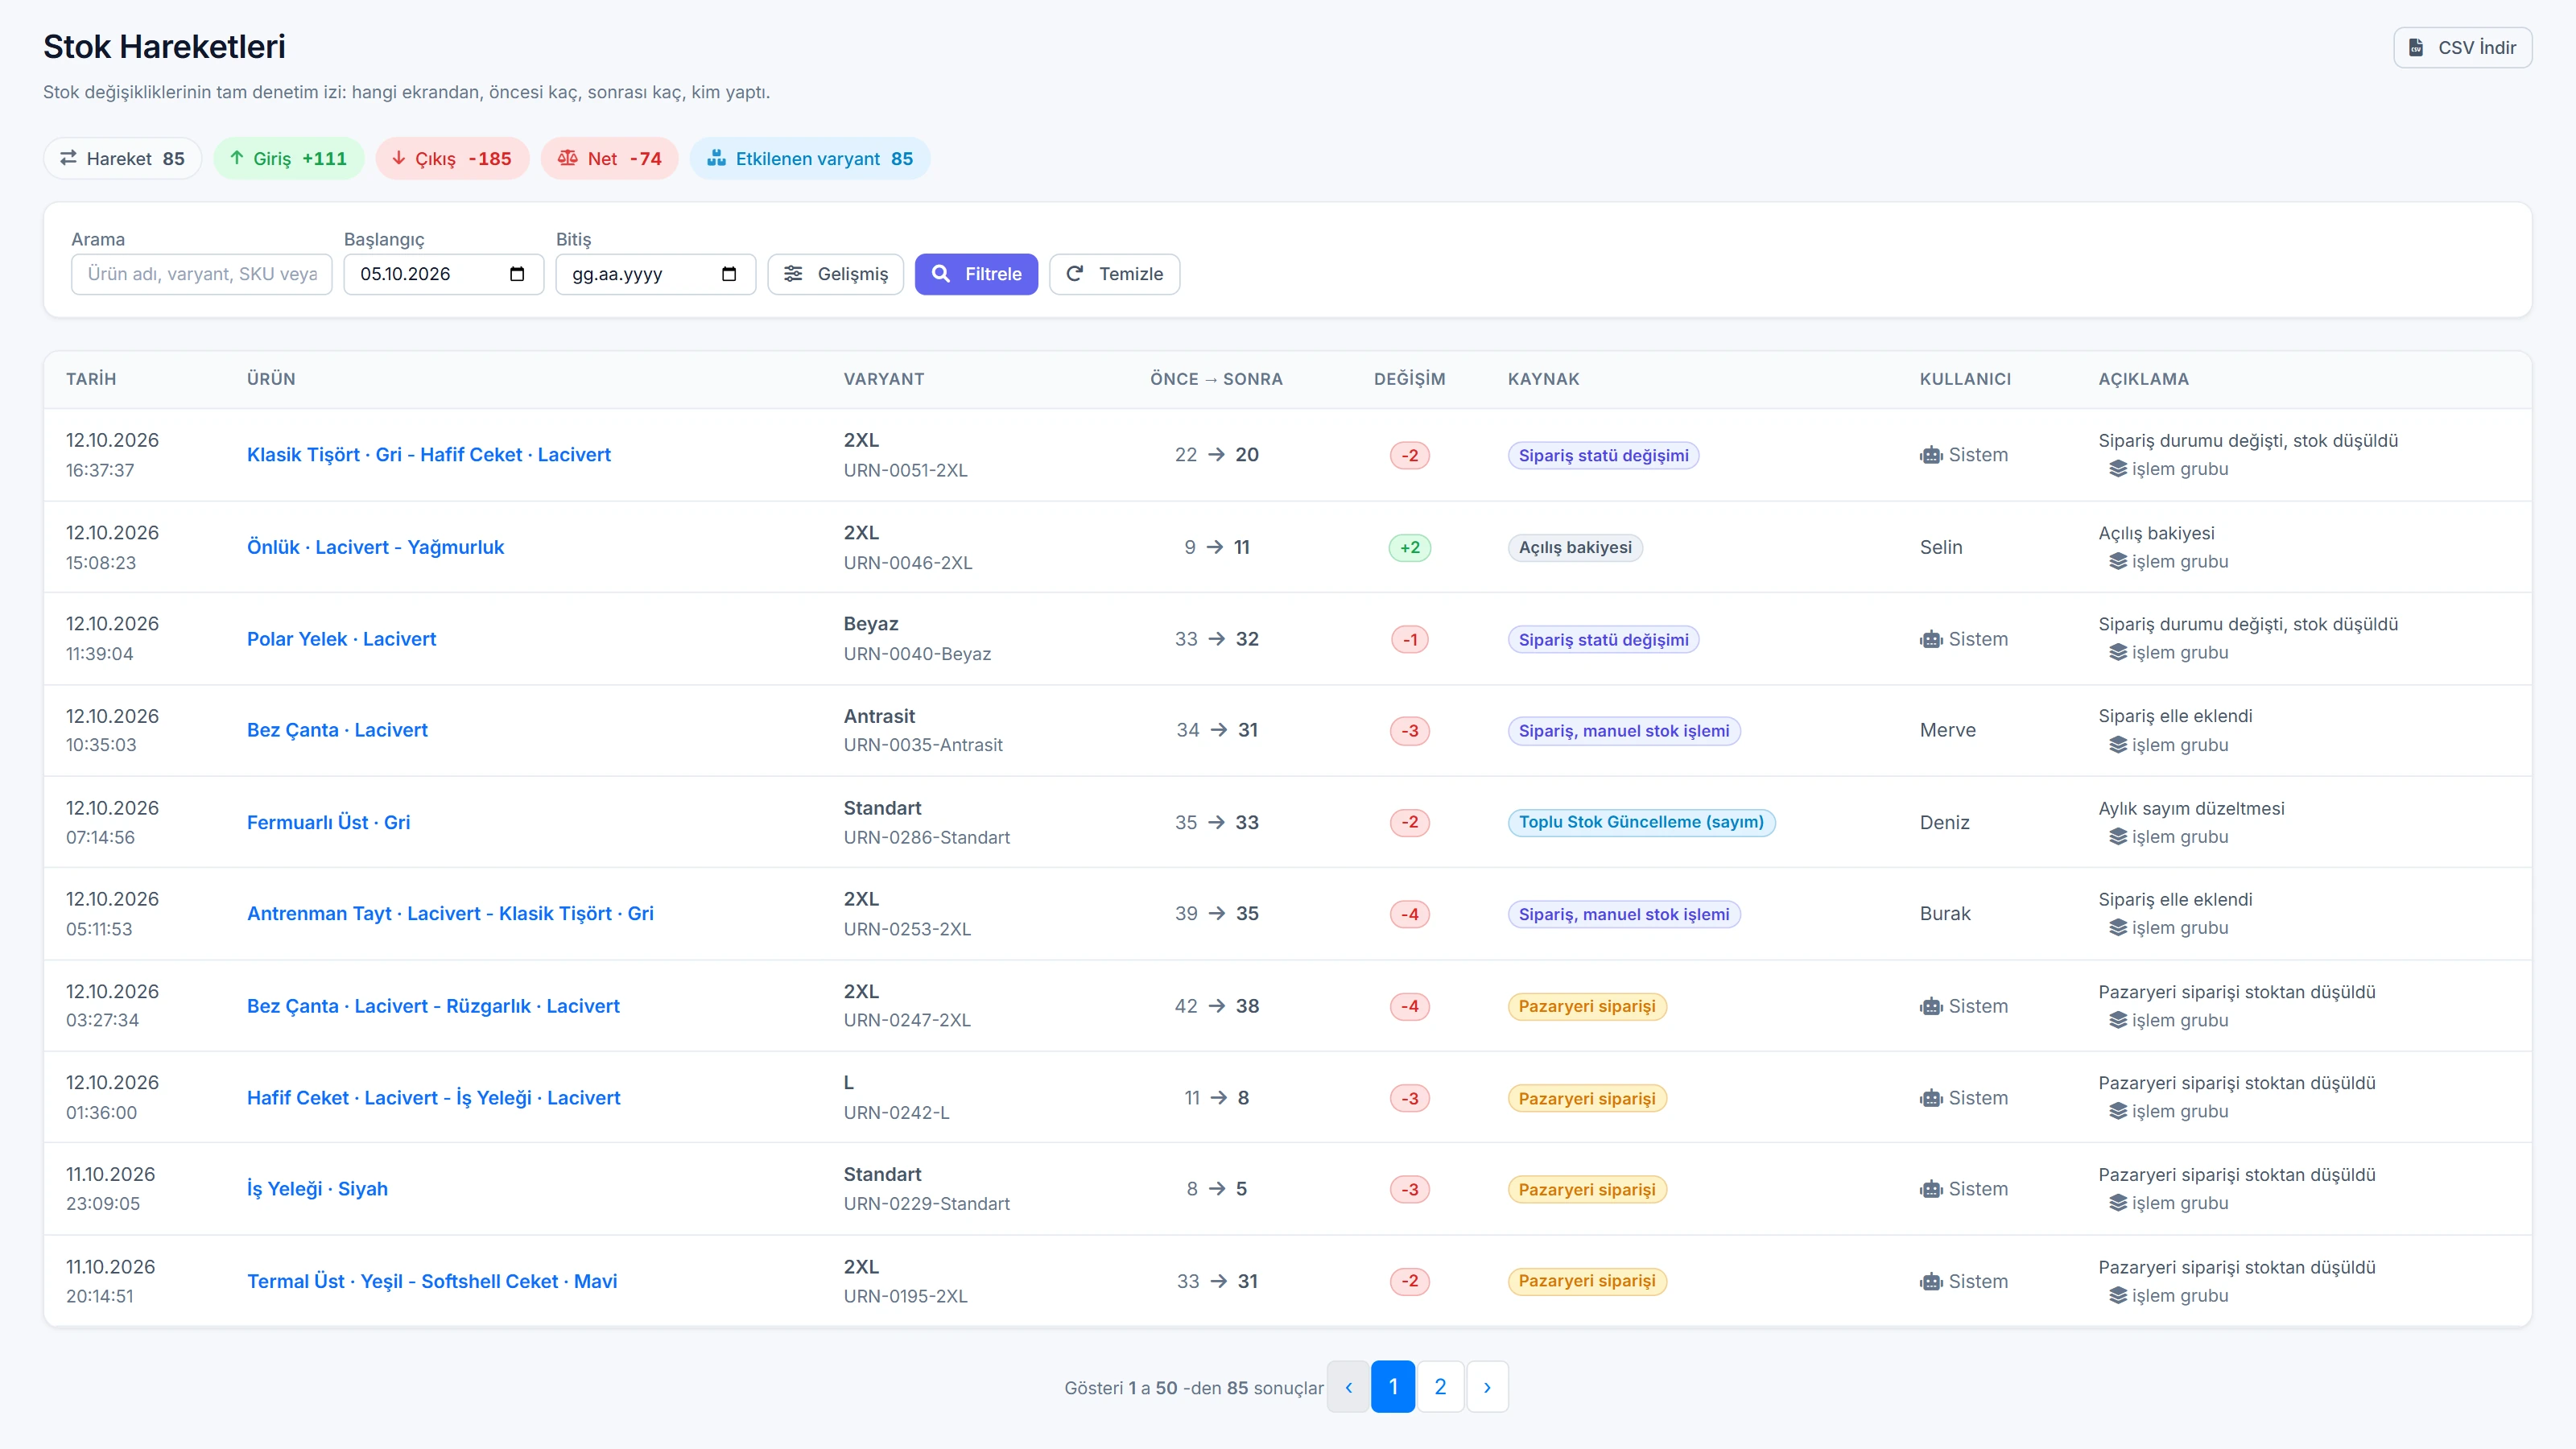Go to next page with right chevron
The height and width of the screenshot is (1449, 2576).
point(1487,1387)
